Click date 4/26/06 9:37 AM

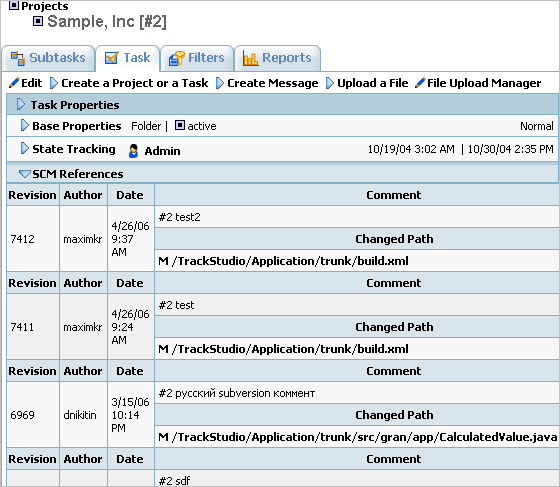click(130, 239)
